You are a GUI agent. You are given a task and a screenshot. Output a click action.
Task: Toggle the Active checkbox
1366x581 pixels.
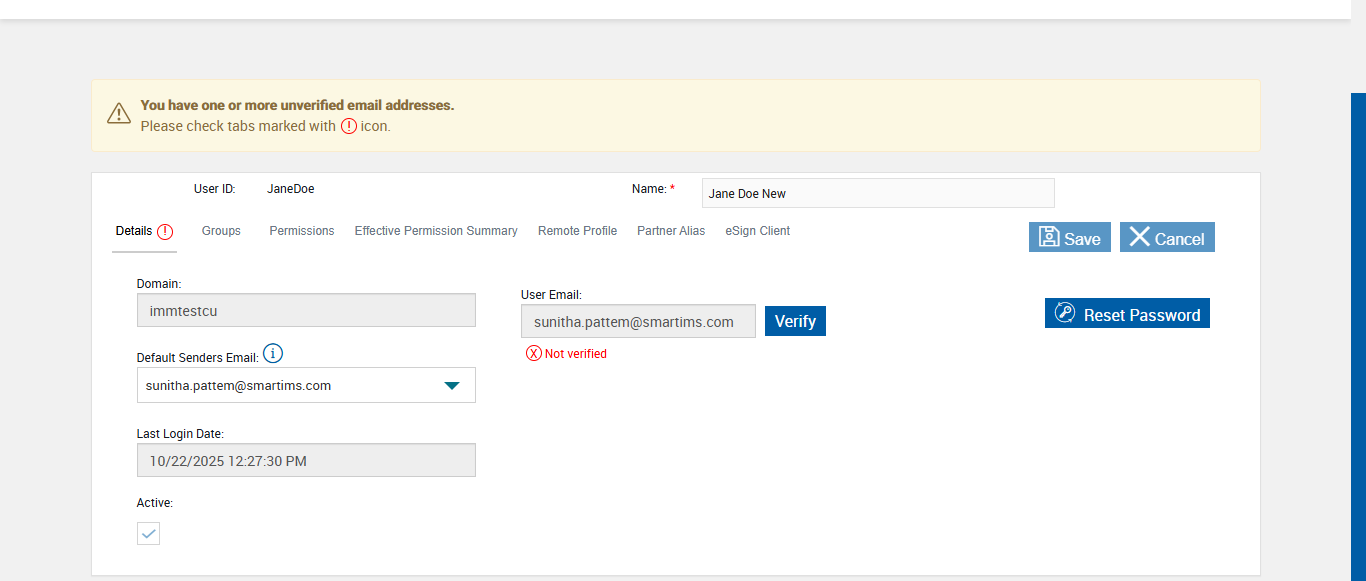click(148, 533)
